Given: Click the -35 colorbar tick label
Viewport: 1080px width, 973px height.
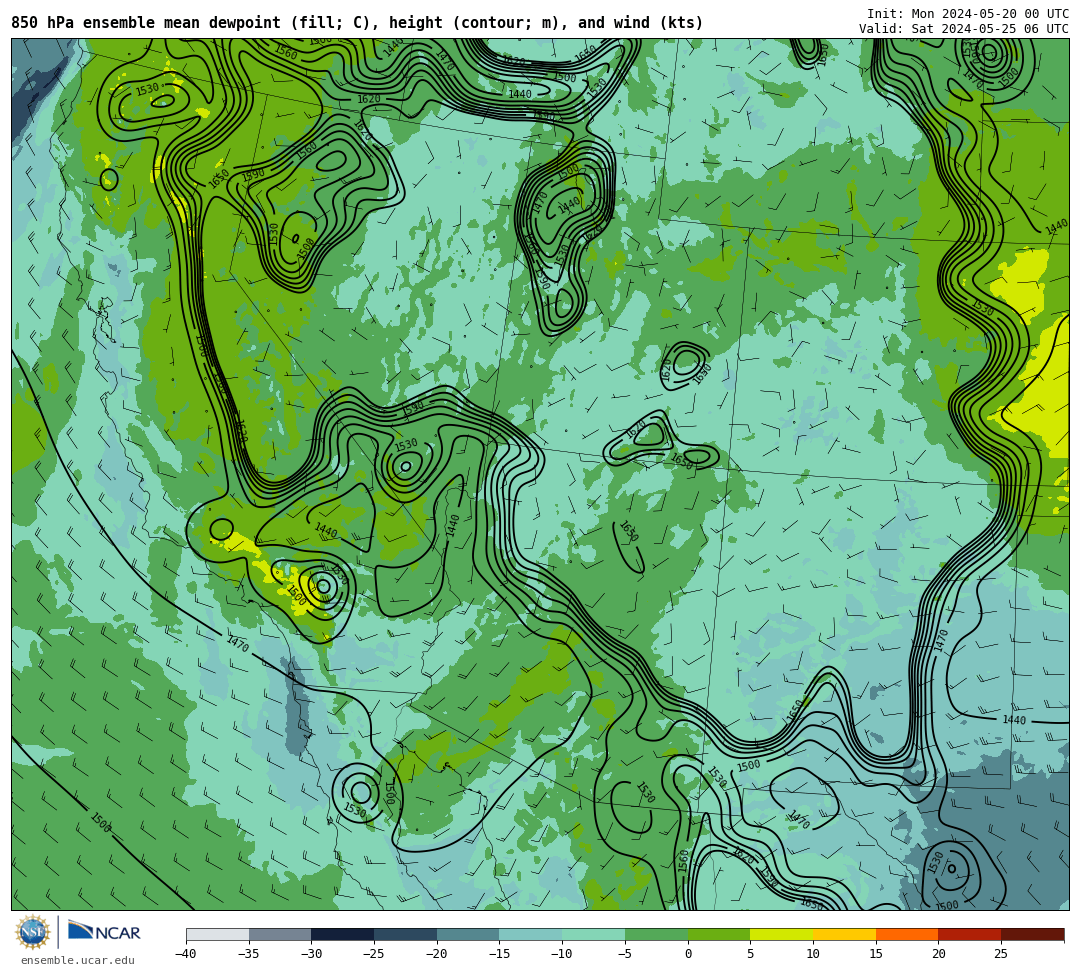Looking at the screenshot, I should (249, 954).
